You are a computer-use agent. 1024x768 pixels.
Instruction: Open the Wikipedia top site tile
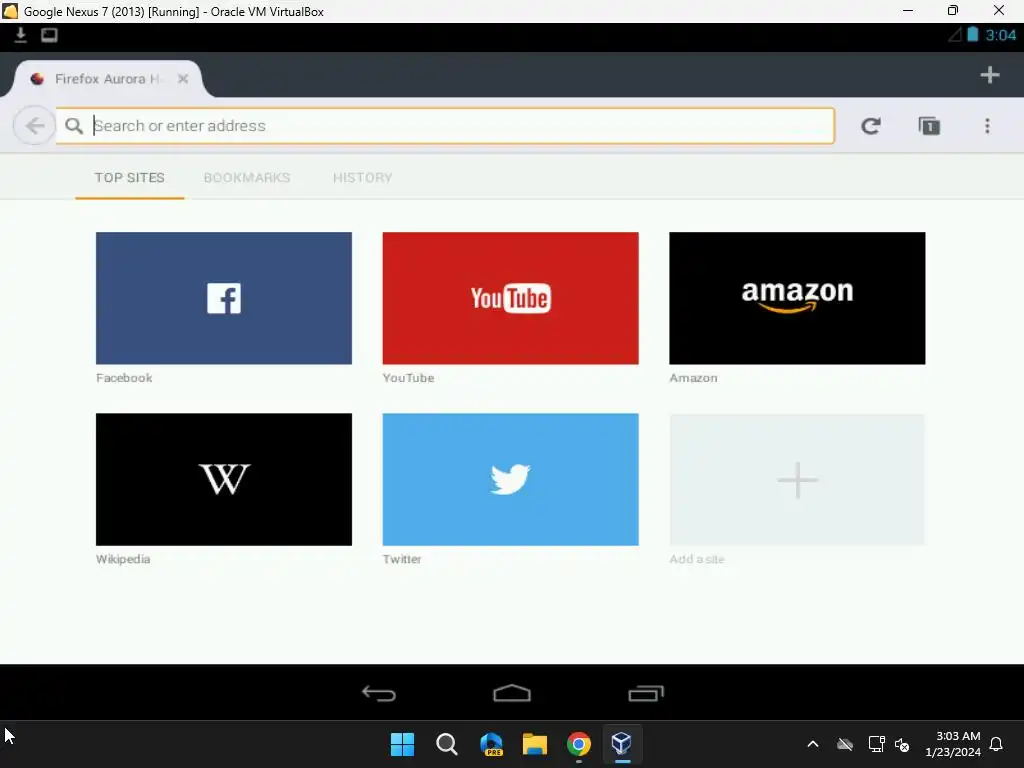point(223,479)
